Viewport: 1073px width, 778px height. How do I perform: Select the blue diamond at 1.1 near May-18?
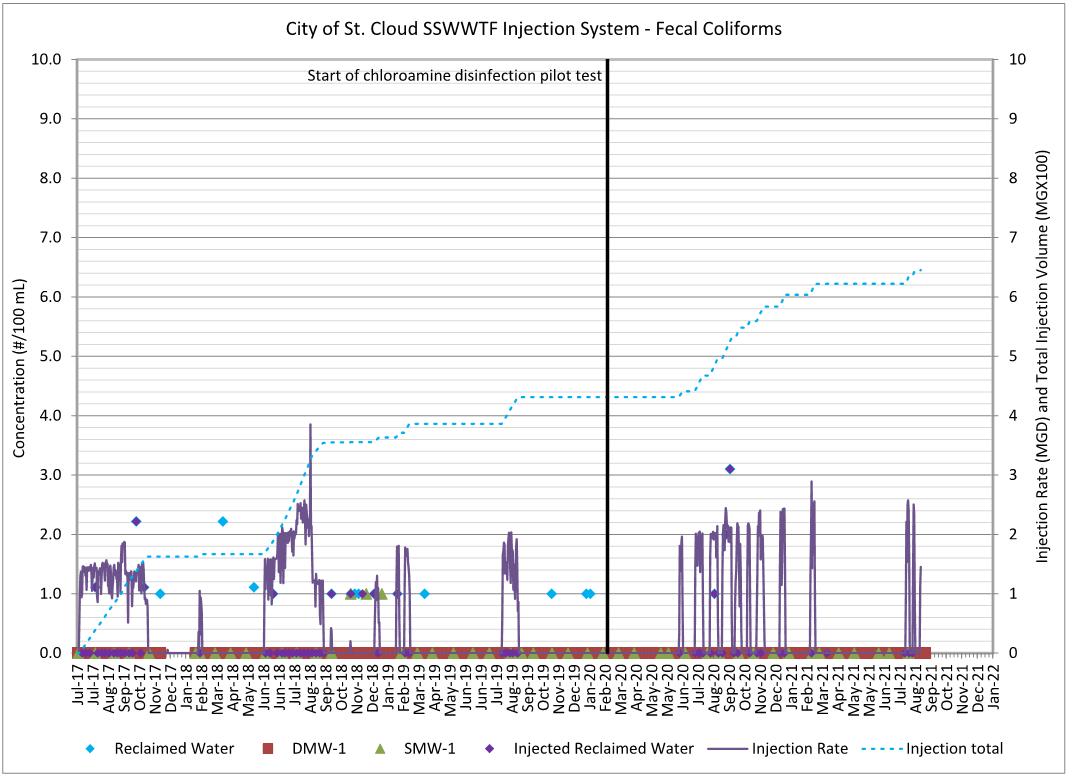[254, 587]
